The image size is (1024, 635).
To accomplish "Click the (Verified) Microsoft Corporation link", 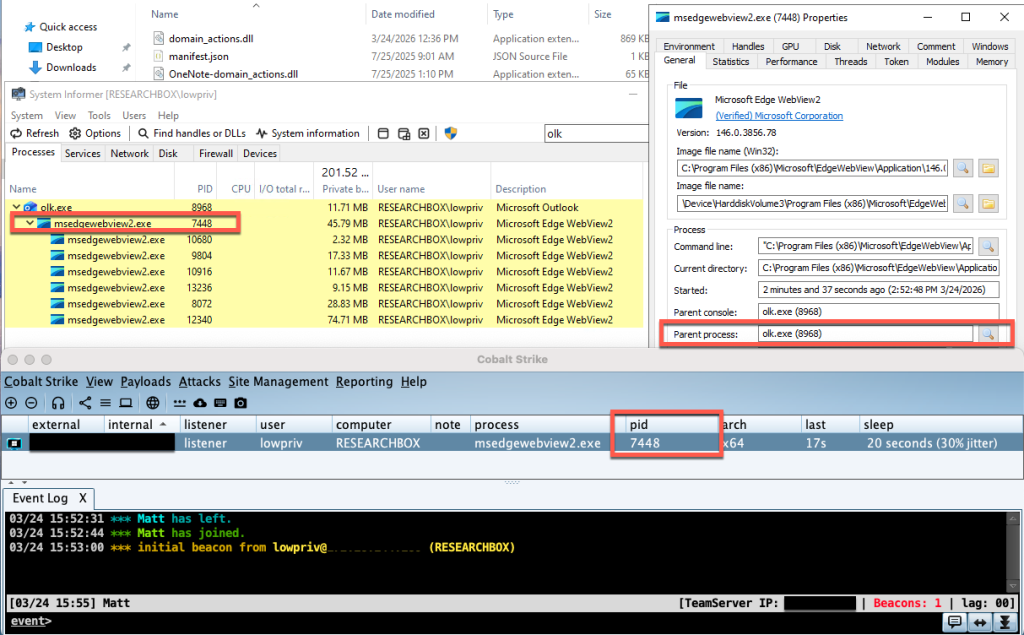I will pos(778,116).
